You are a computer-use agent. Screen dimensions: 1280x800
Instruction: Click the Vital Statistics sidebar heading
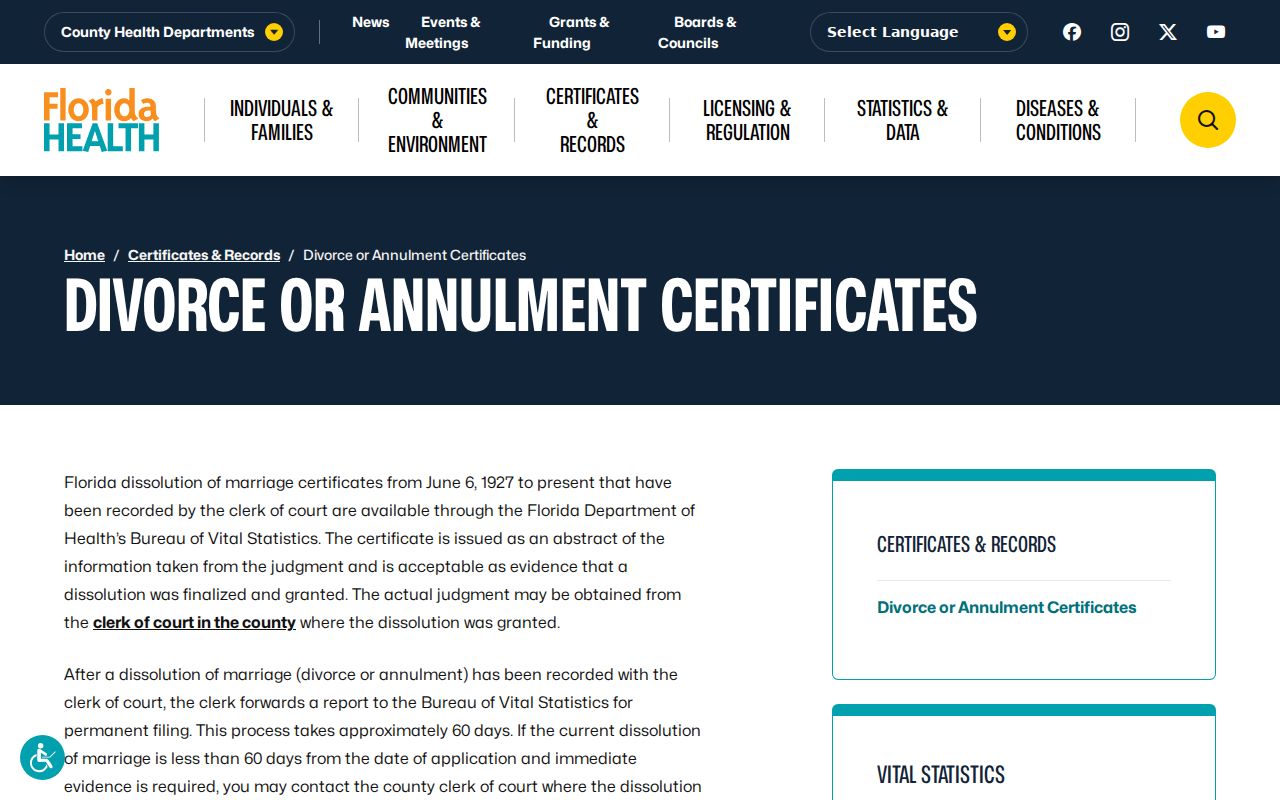[941, 775]
